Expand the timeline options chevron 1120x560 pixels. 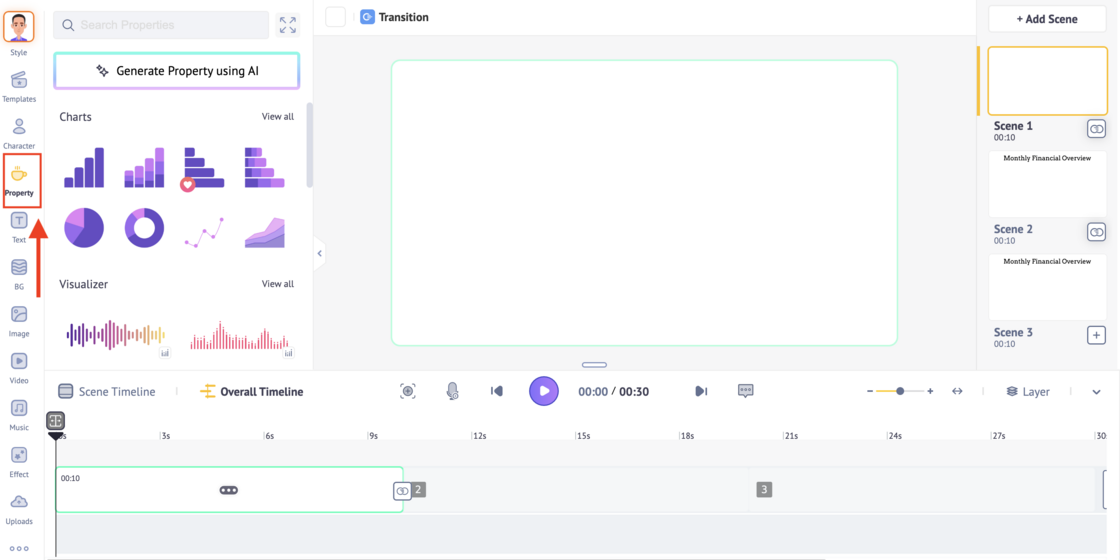click(x=1096, y=392)
